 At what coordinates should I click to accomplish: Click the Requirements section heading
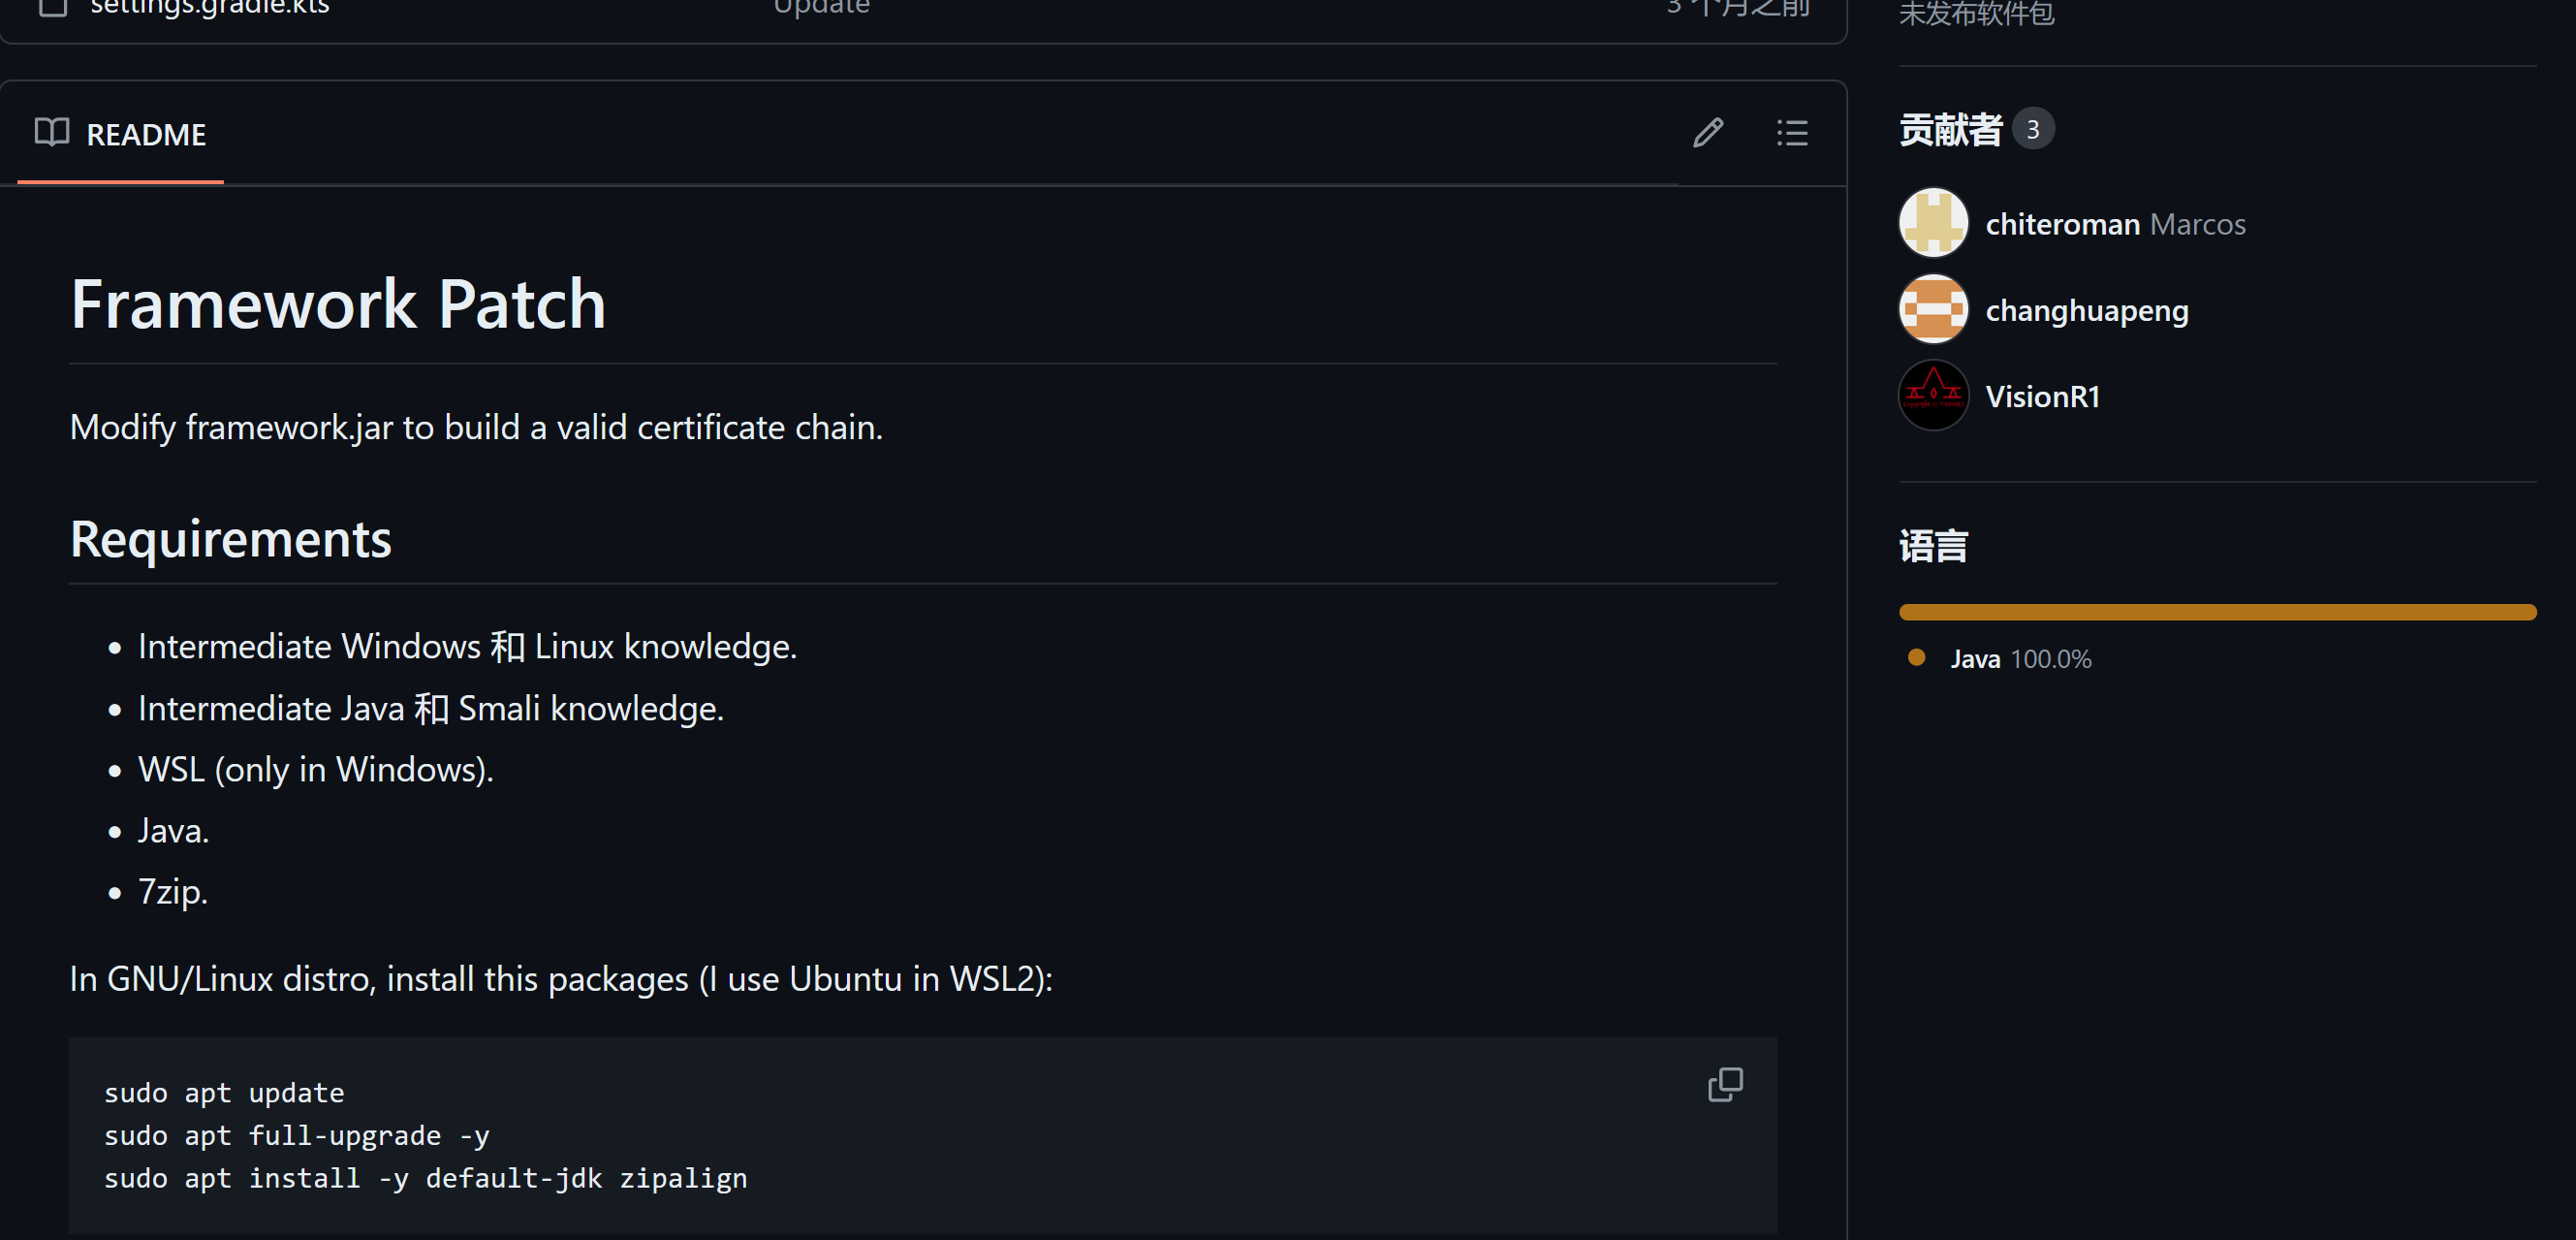point(230,539)
